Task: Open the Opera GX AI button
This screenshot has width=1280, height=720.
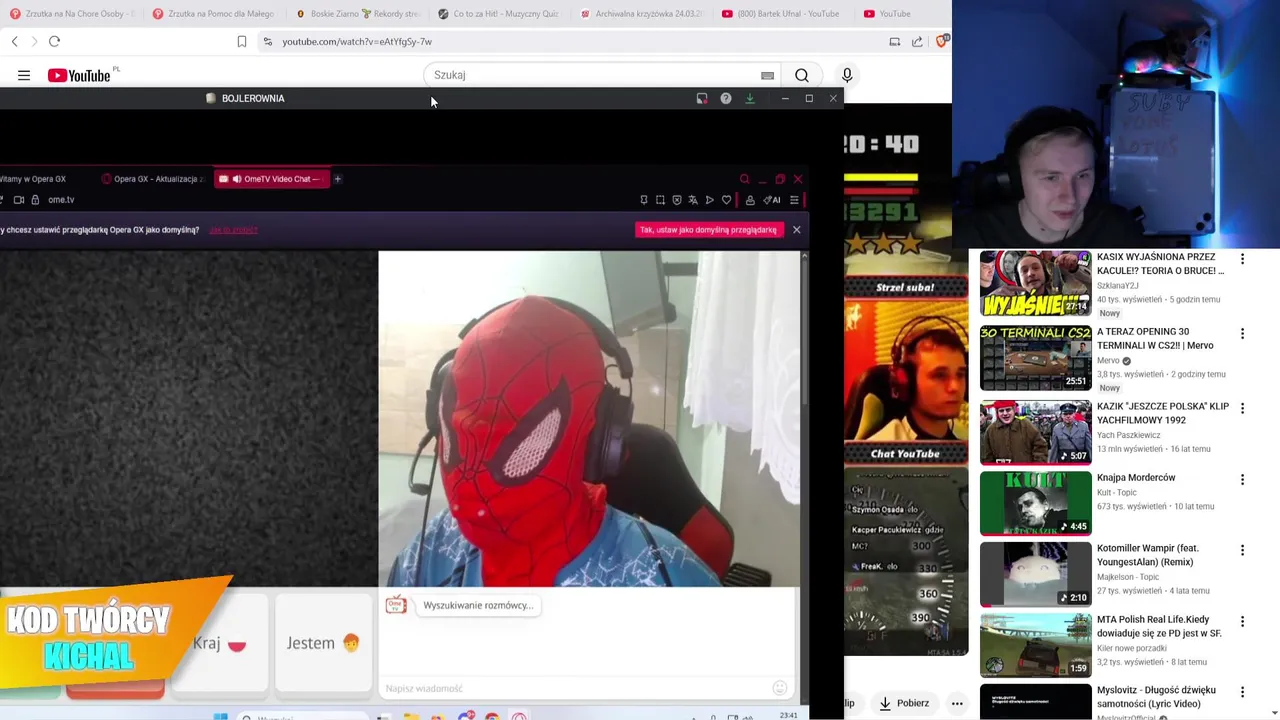Action: [x=772, y=200]
